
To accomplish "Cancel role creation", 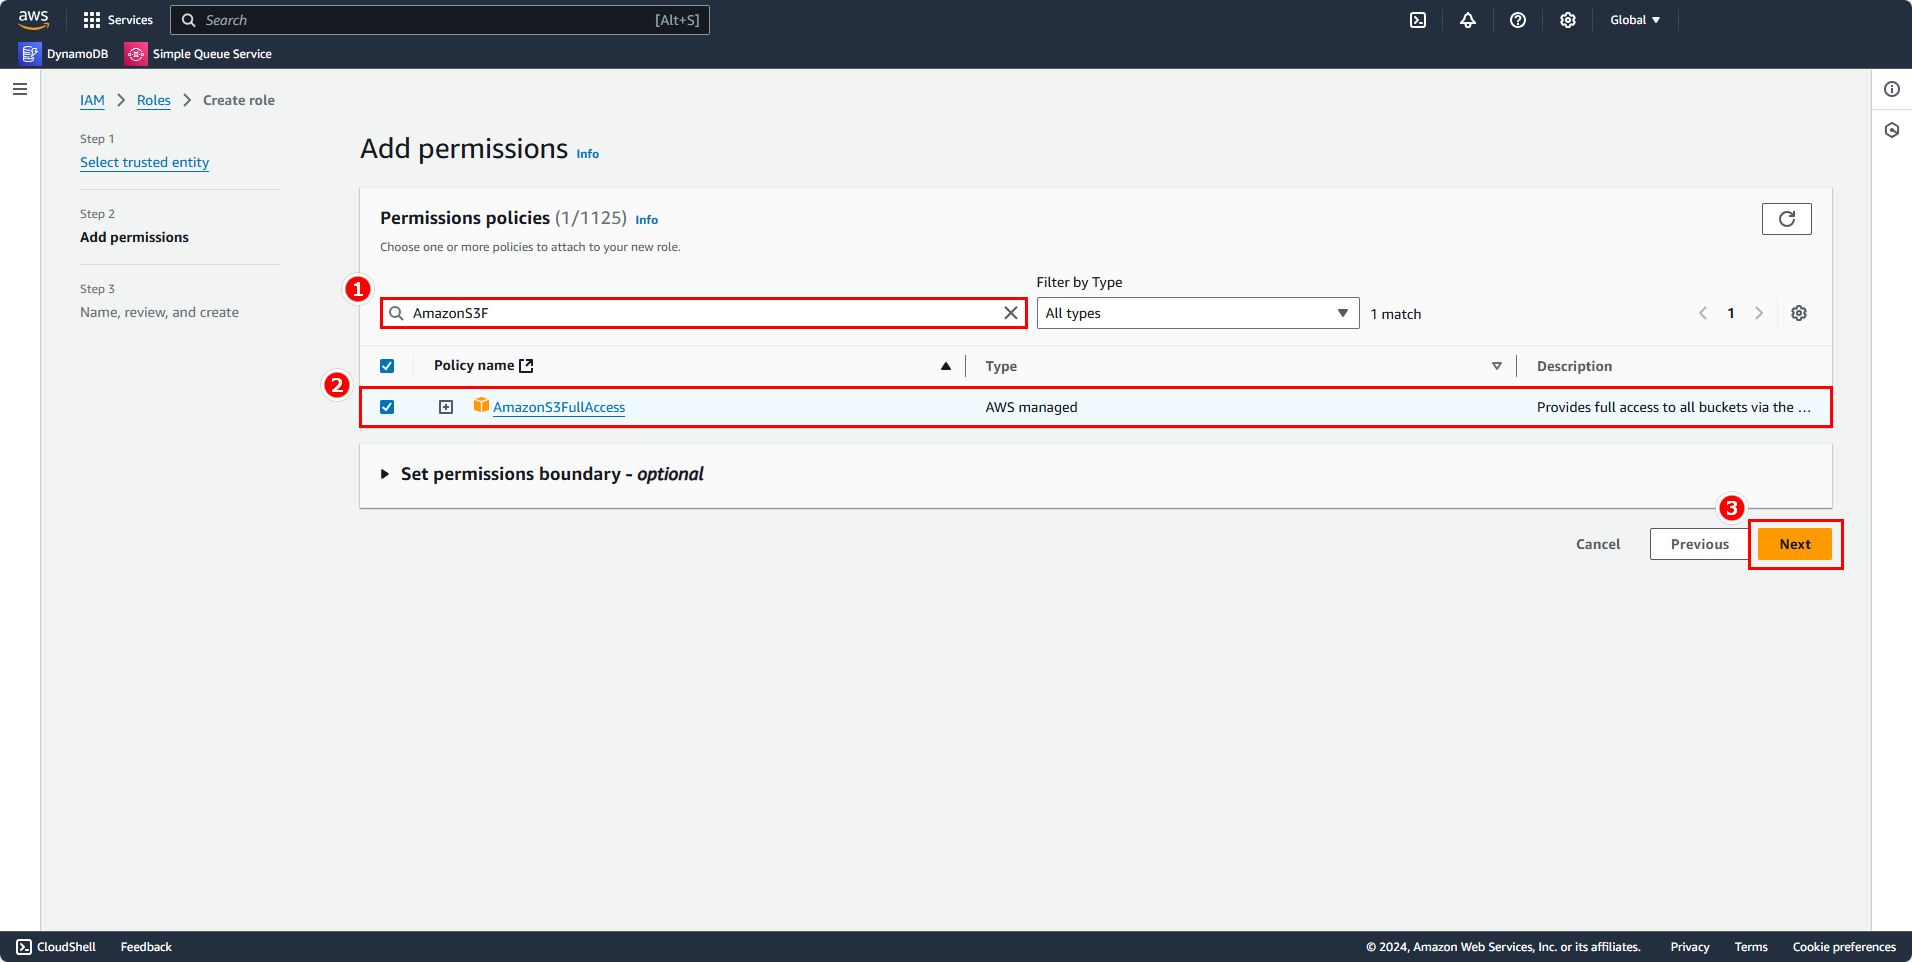I will coord(1598,544).
